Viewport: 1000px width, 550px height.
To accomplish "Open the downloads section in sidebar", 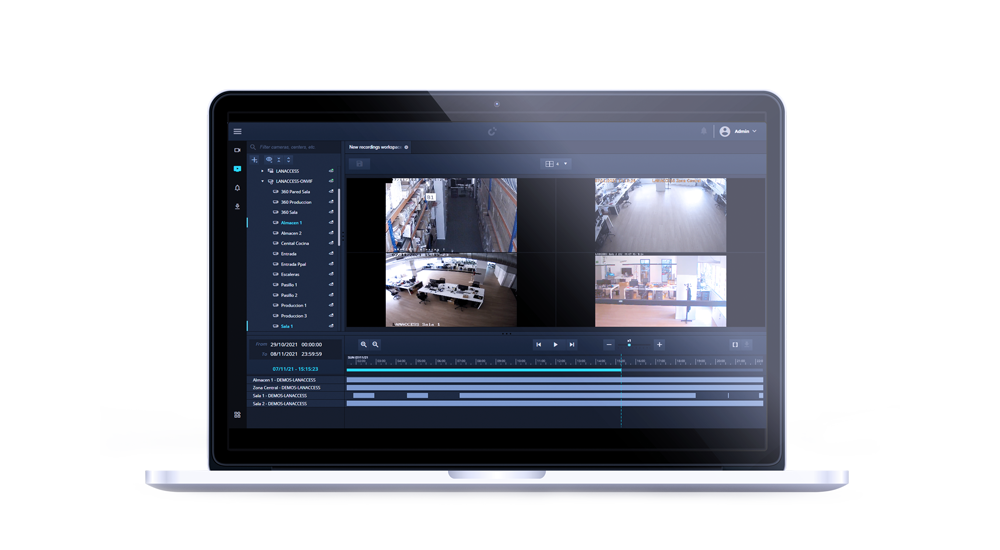I will click(x=237, y=206).
